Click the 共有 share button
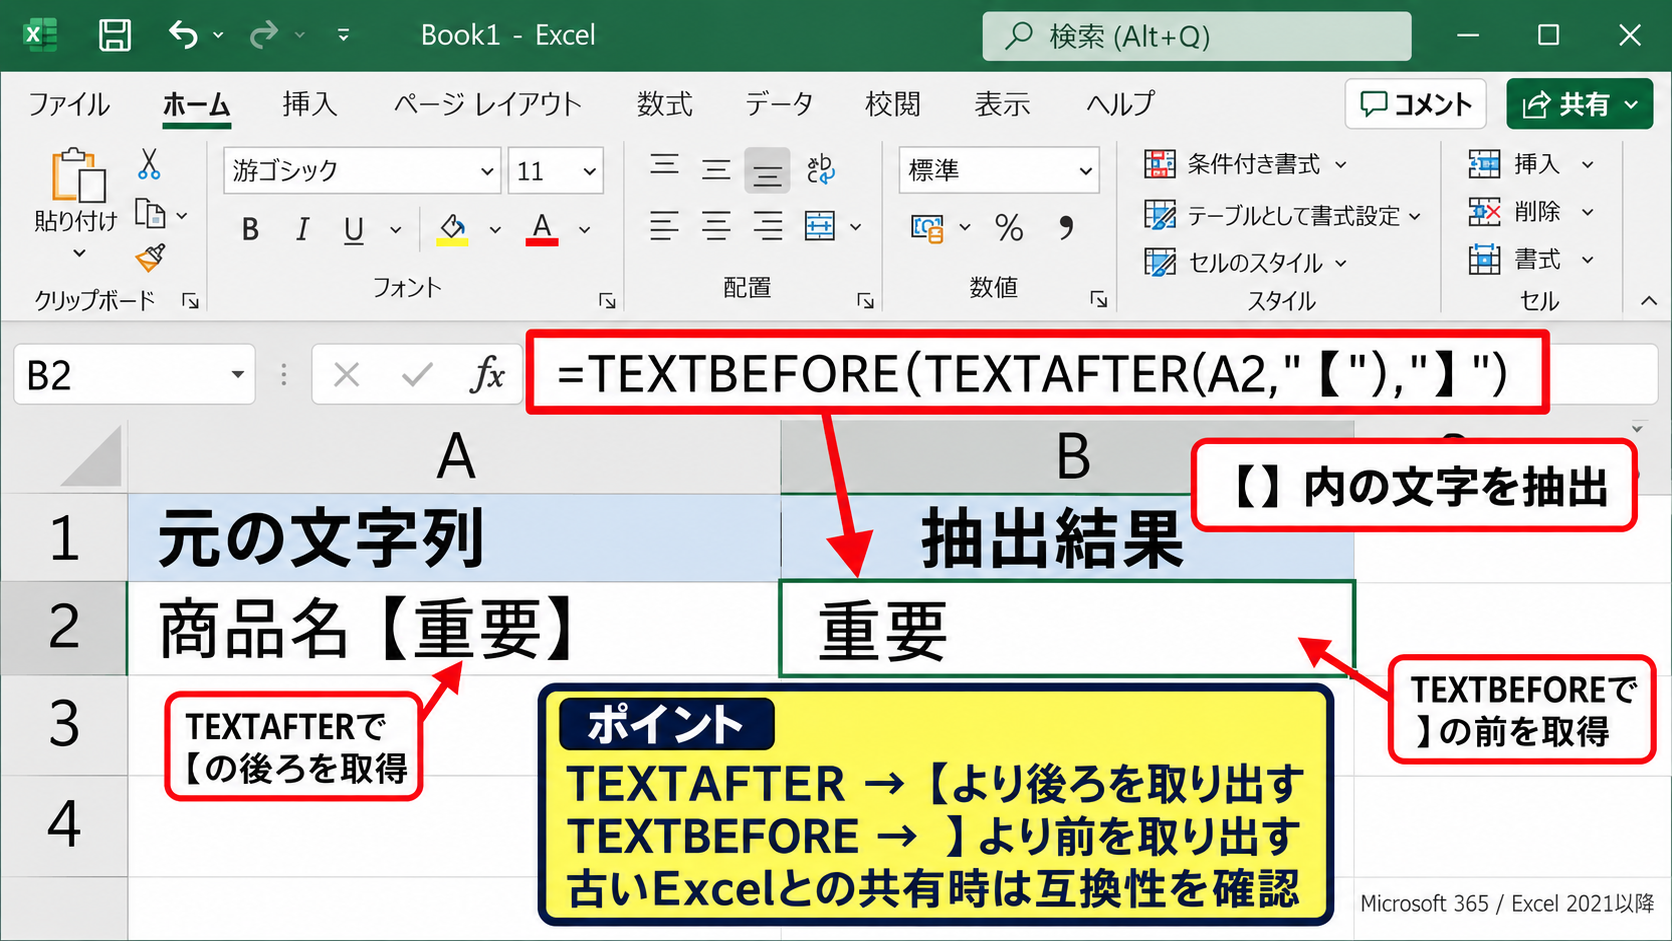This screenshot has height=941, width=1672. 1579,104
